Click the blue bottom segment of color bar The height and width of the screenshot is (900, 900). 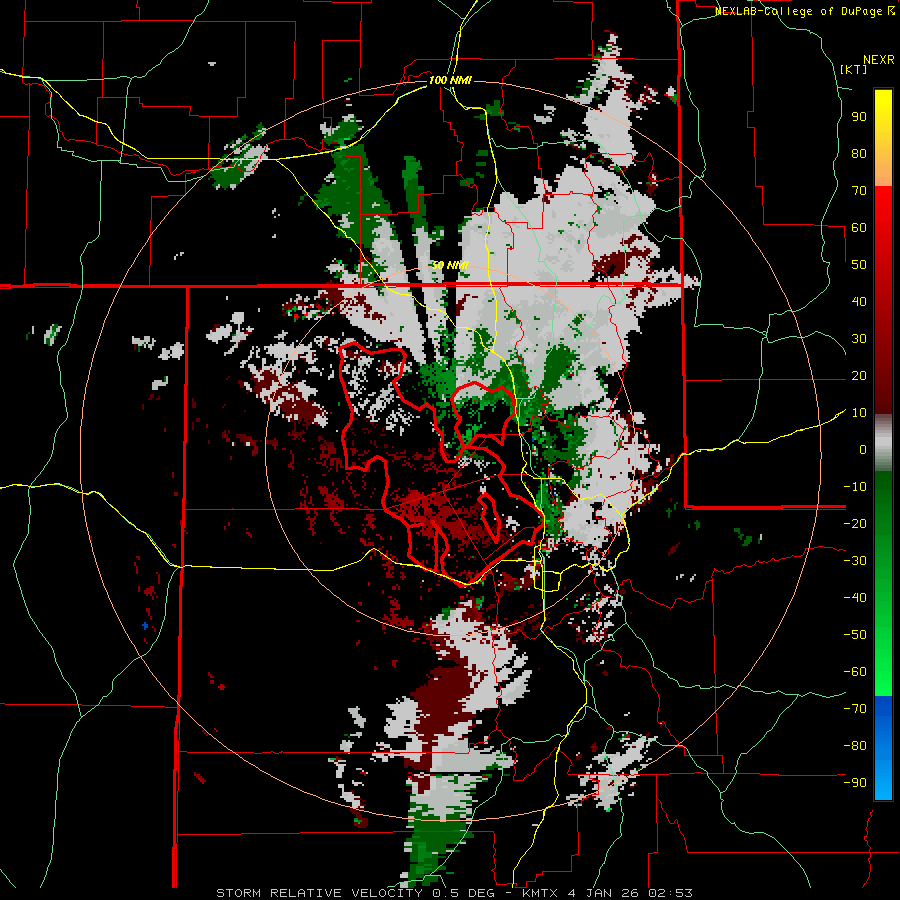point(883,748)
